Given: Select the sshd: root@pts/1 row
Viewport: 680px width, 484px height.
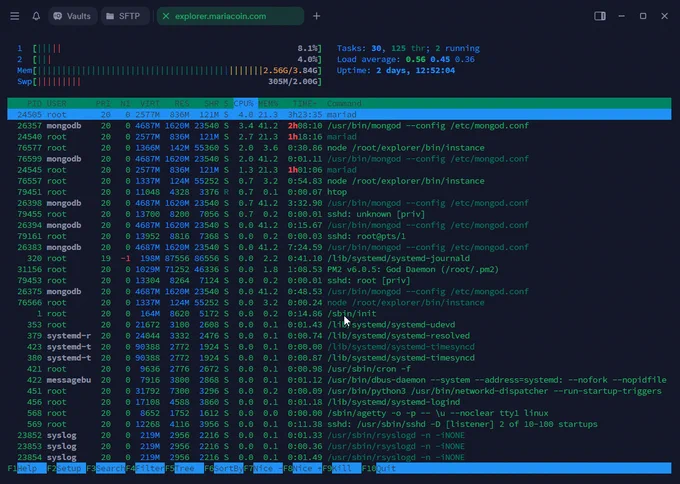Looking at the screenshot, I should pos(339,236).
